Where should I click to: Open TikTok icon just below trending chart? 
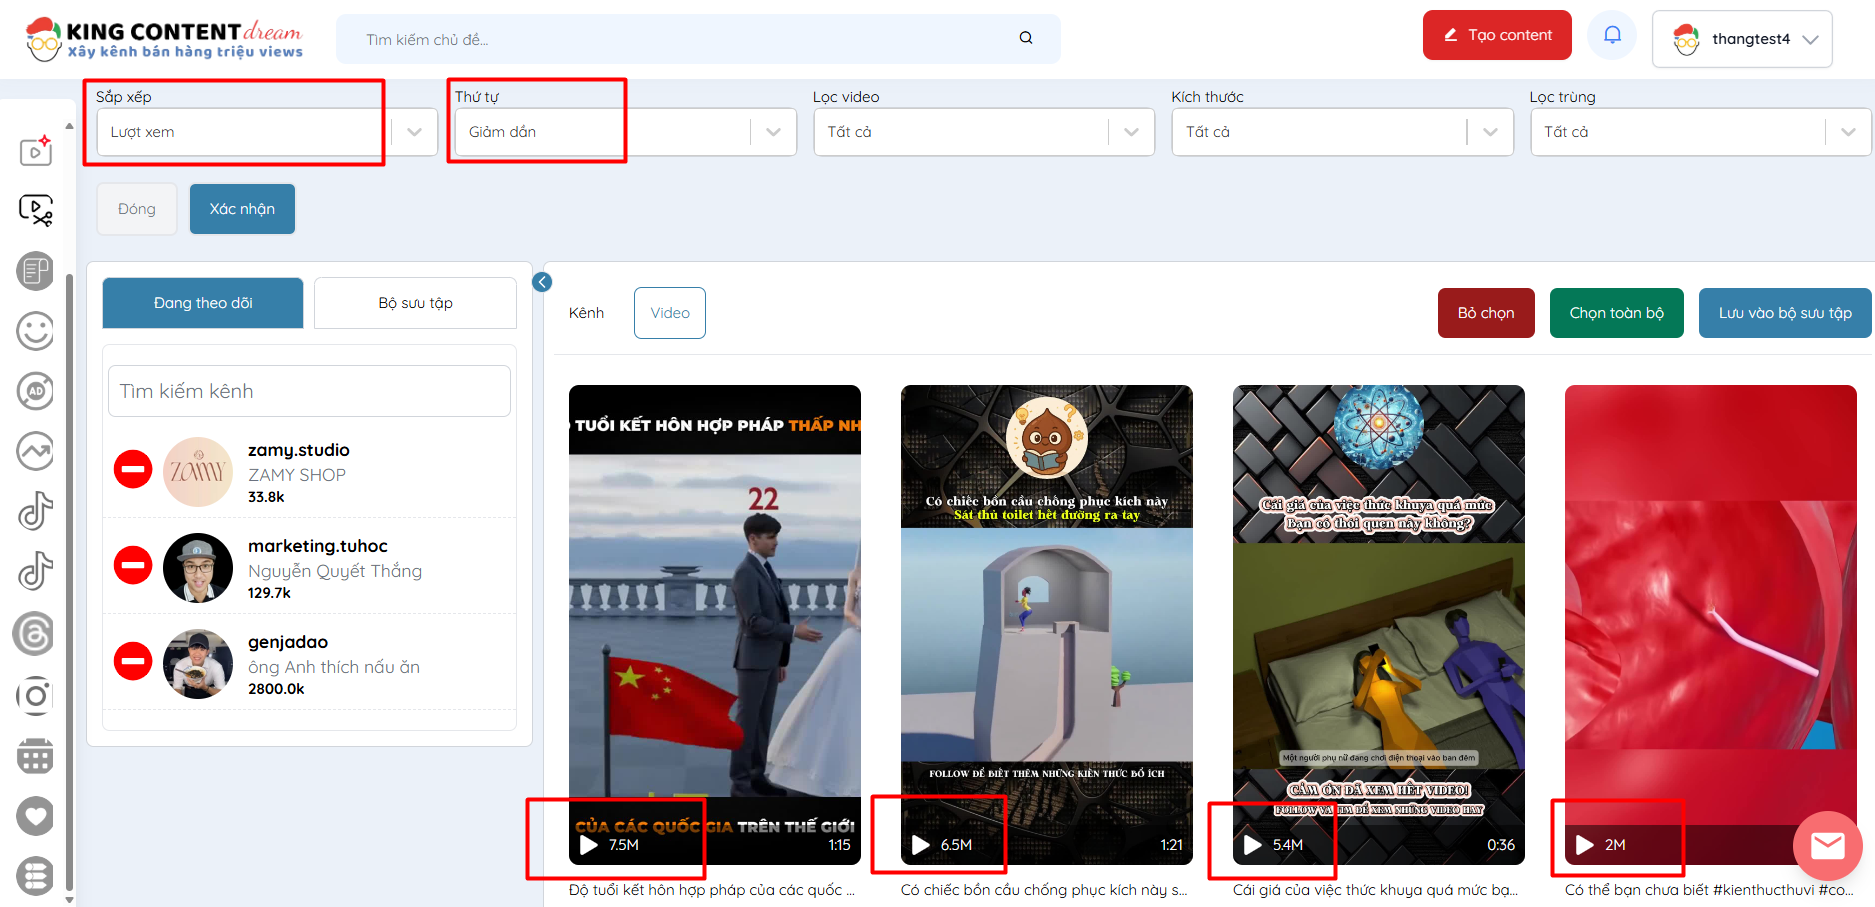tap(36, 511)
